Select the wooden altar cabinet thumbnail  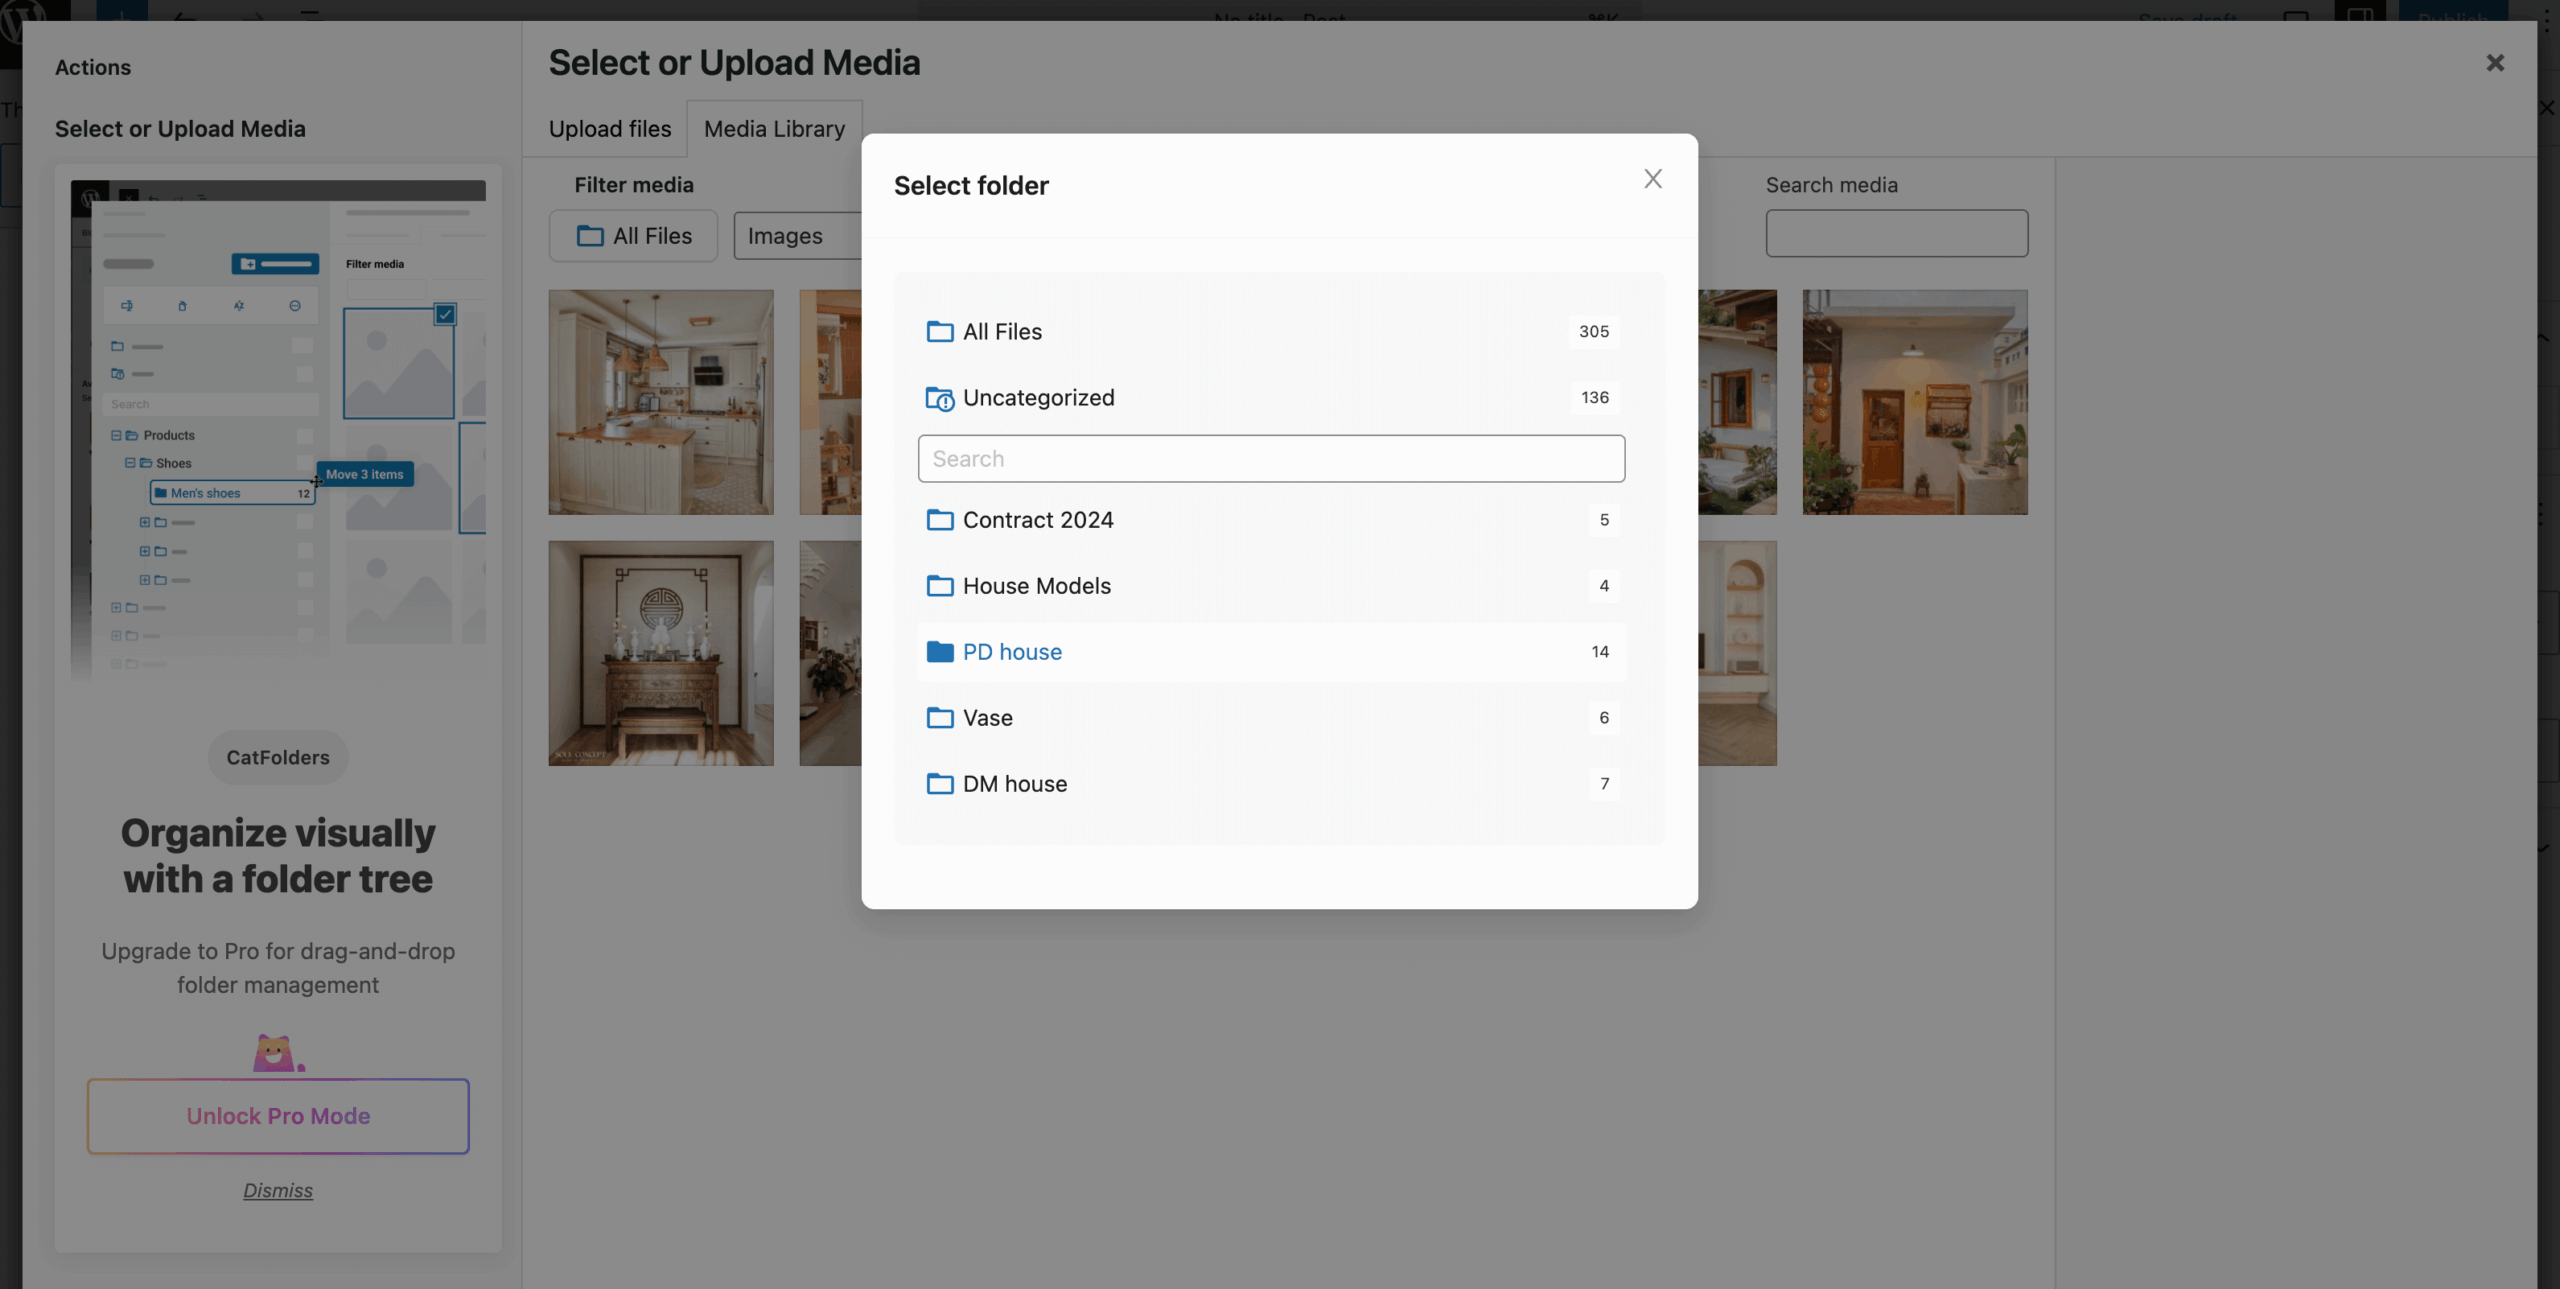(661, 653)
